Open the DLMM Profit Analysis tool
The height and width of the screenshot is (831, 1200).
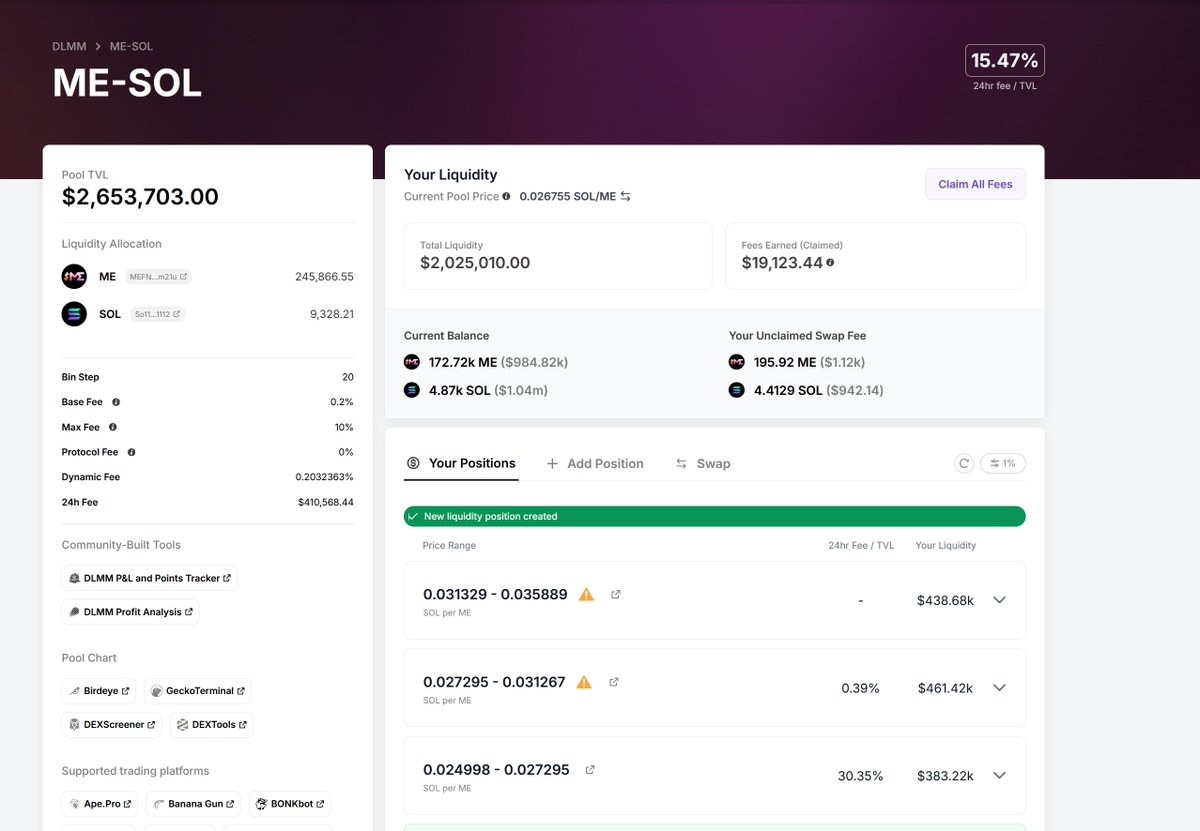pos(130,612)
